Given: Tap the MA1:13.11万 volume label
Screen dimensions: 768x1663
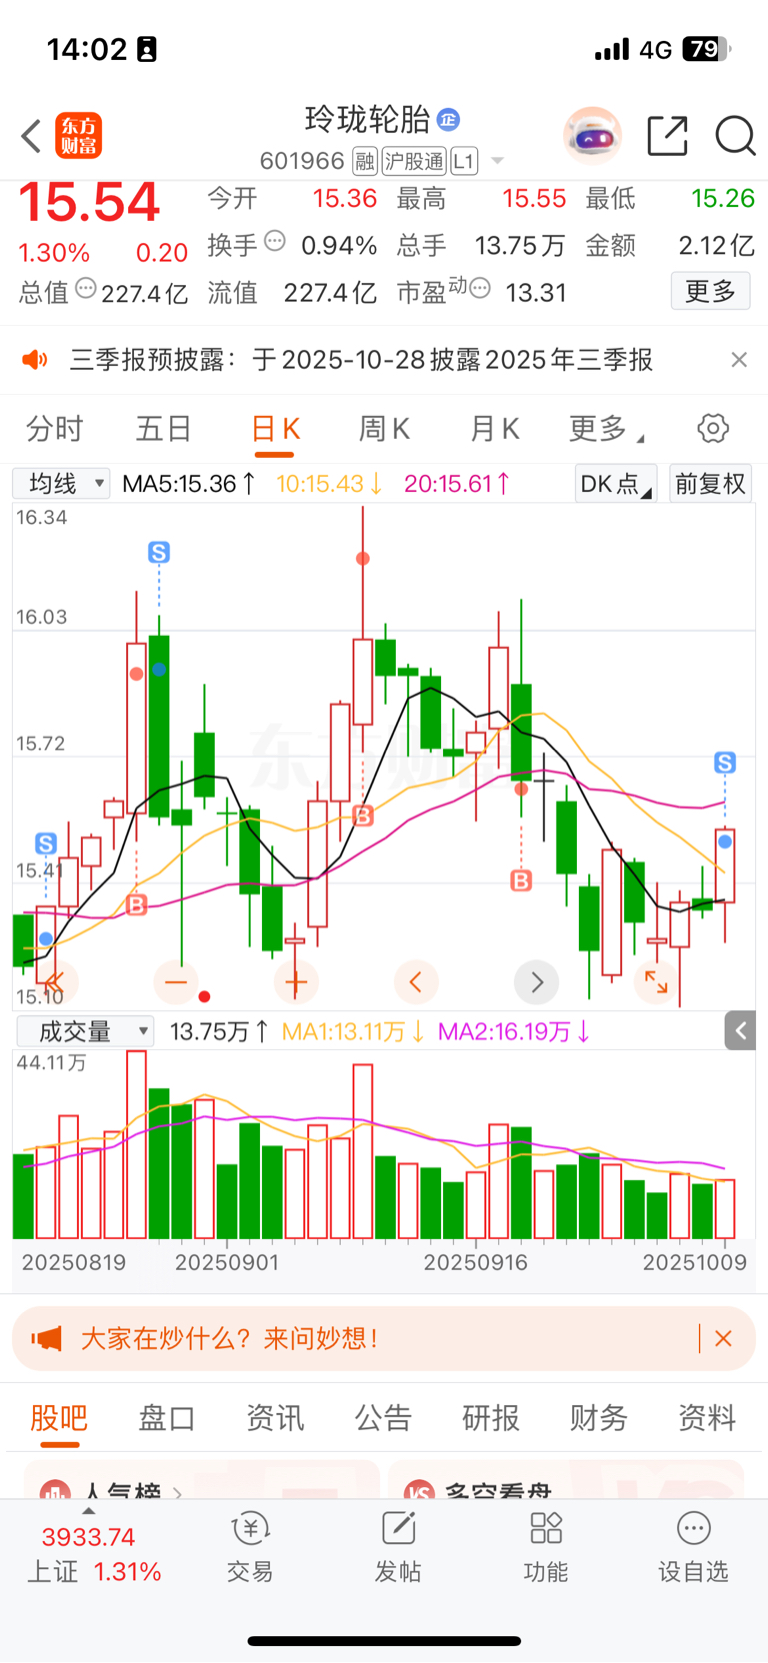Looking at the screenshot, I should (353, 1031).
